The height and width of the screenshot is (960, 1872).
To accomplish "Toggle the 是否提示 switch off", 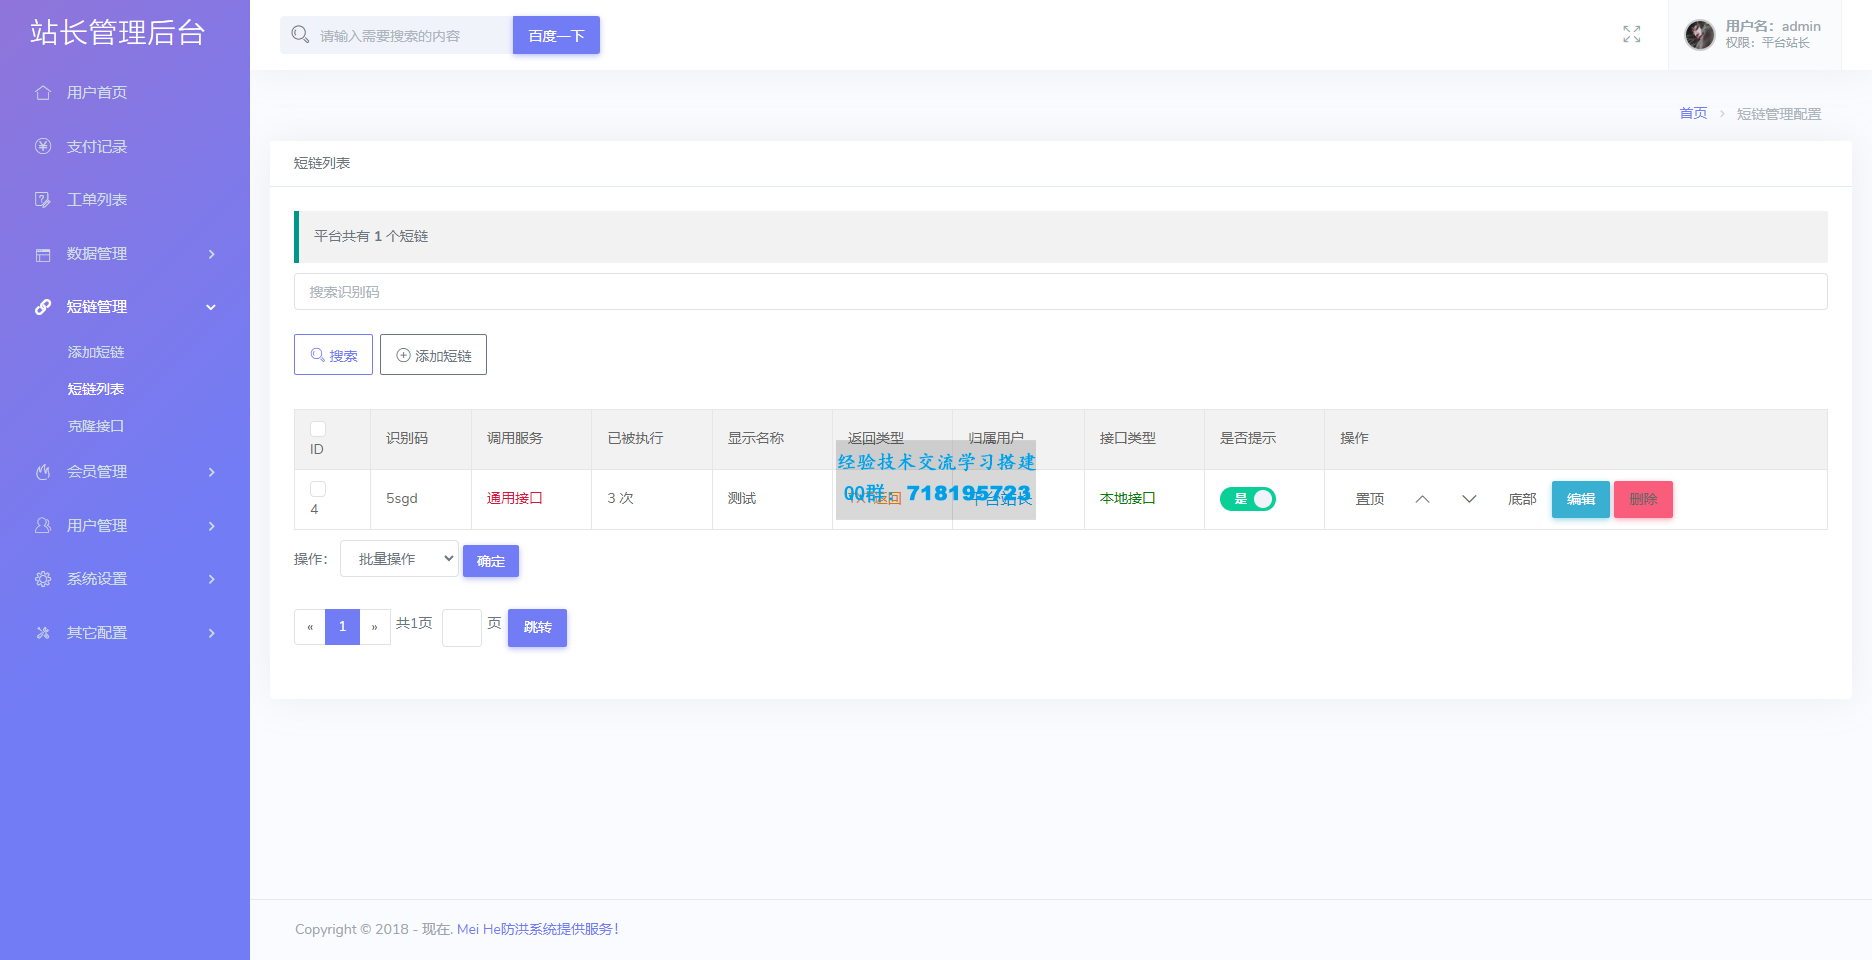I will [1247, 499].
